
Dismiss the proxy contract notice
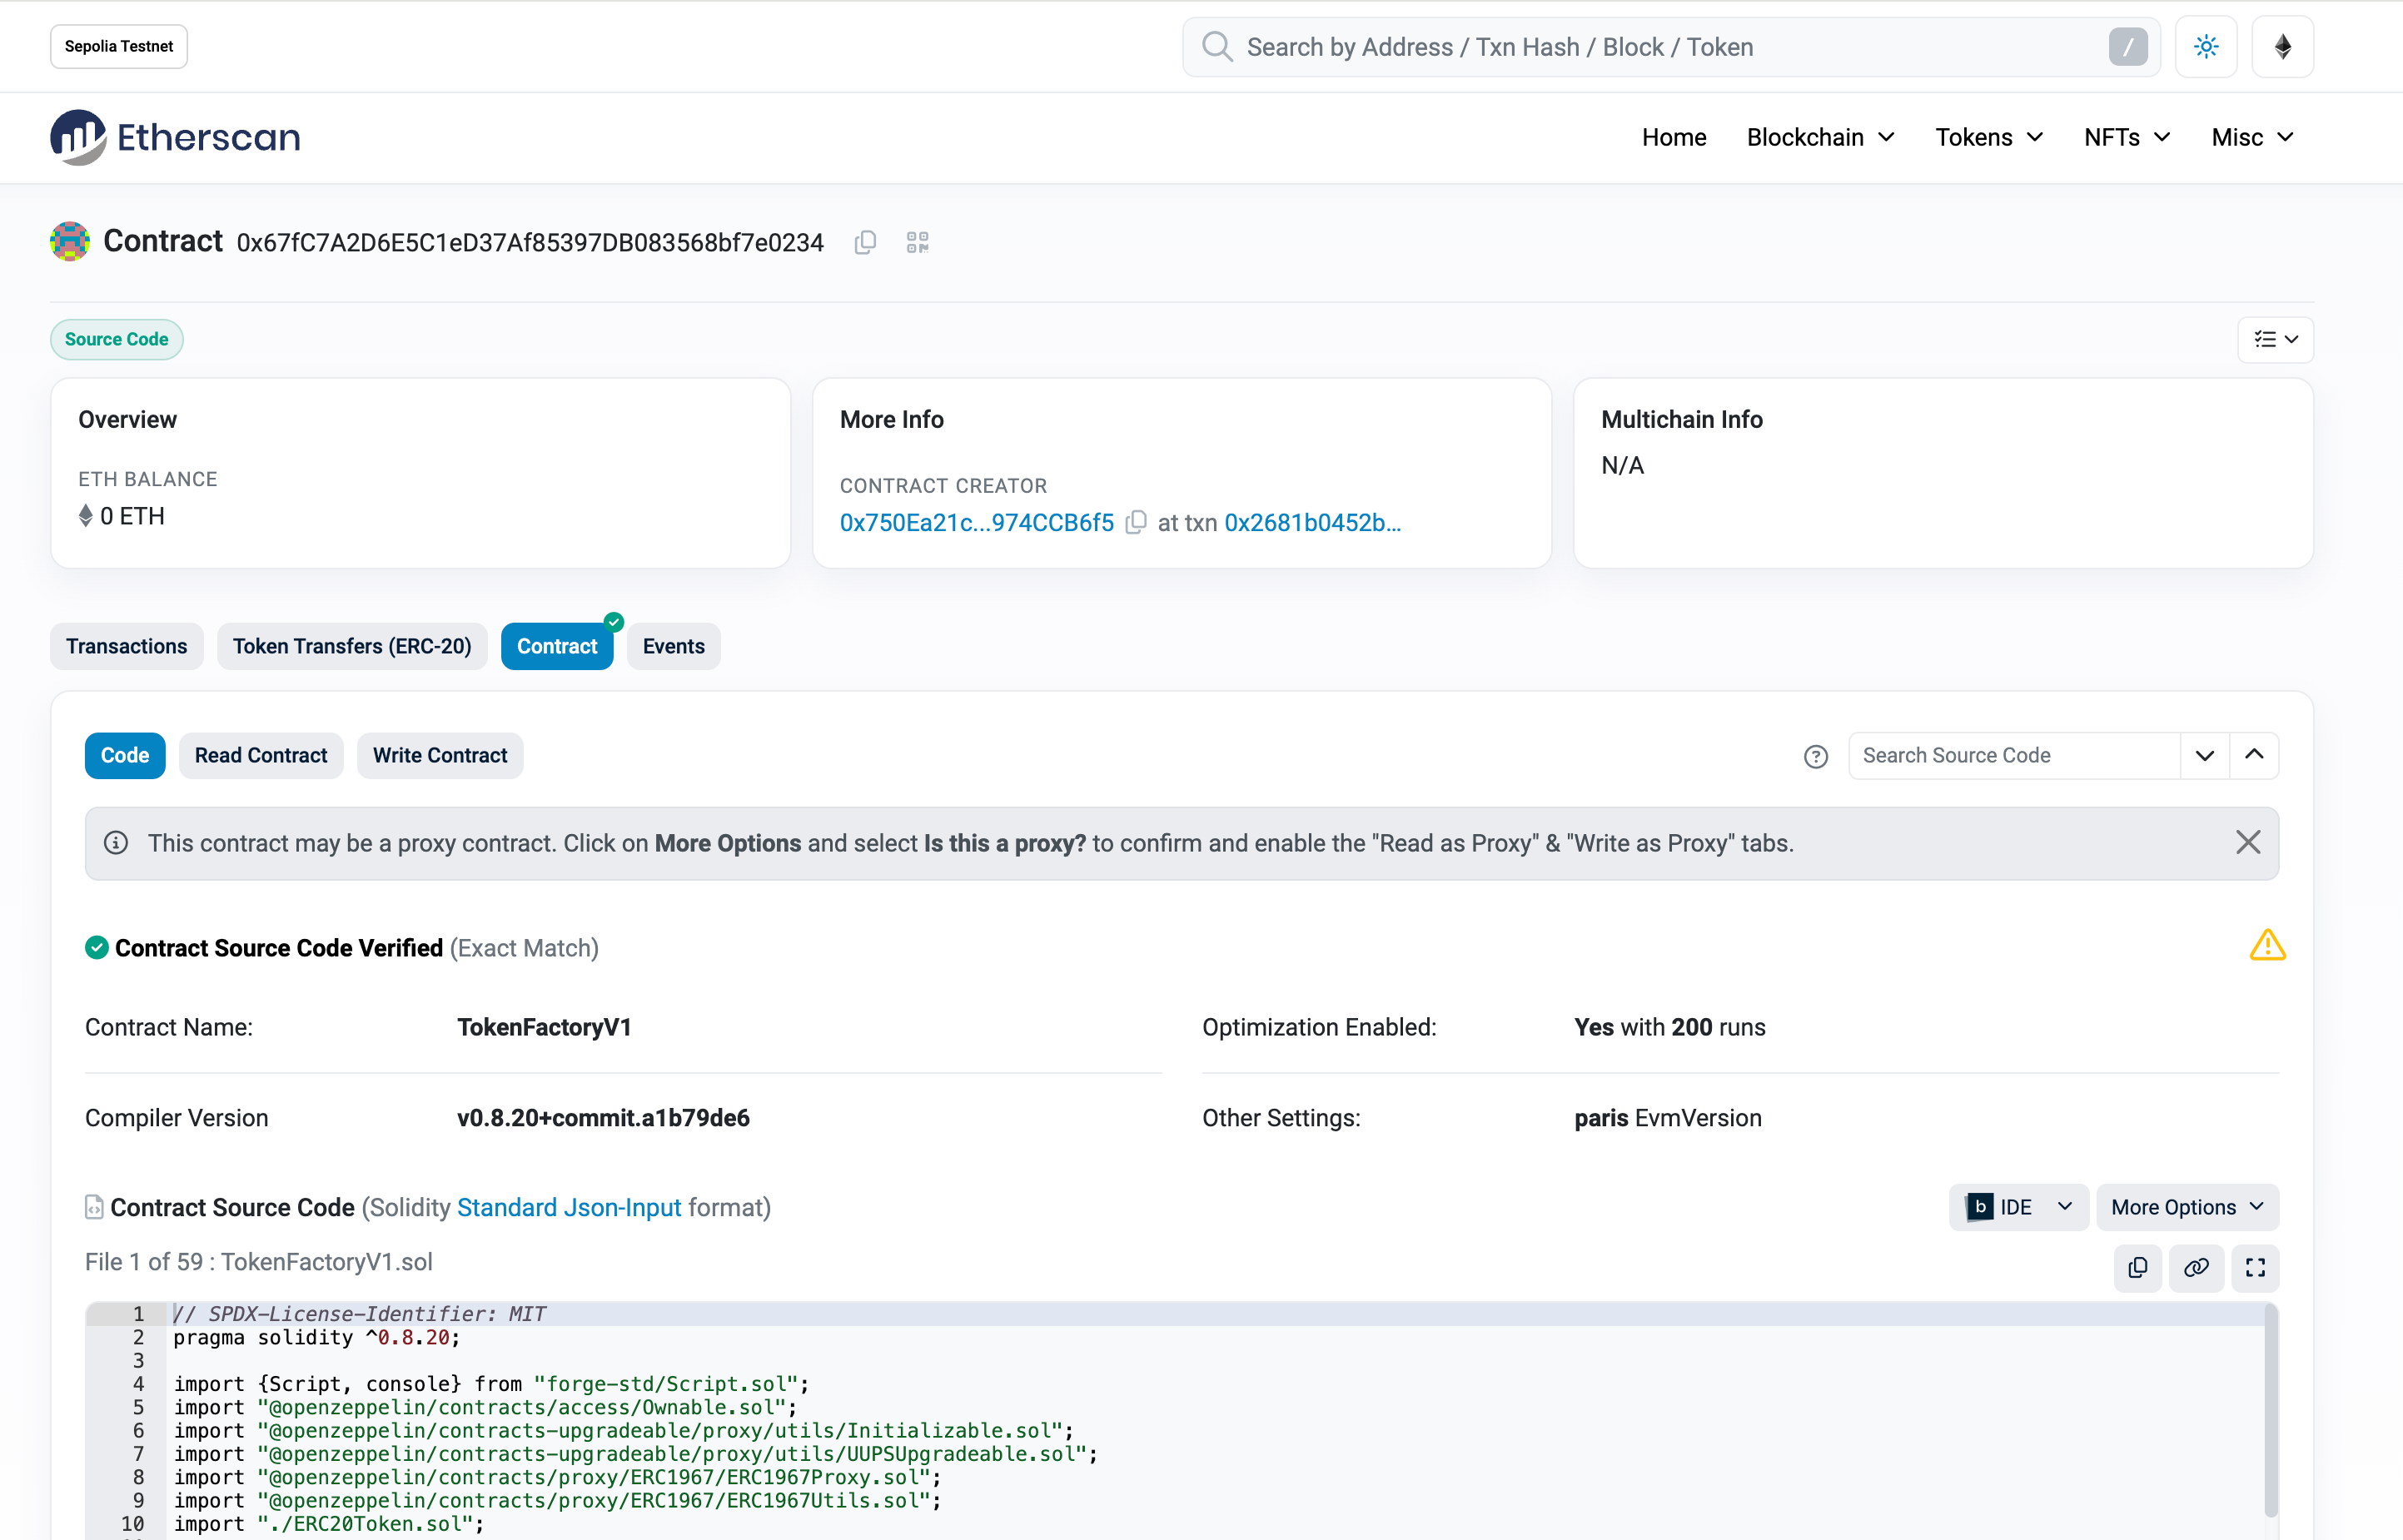(2248, 843)
